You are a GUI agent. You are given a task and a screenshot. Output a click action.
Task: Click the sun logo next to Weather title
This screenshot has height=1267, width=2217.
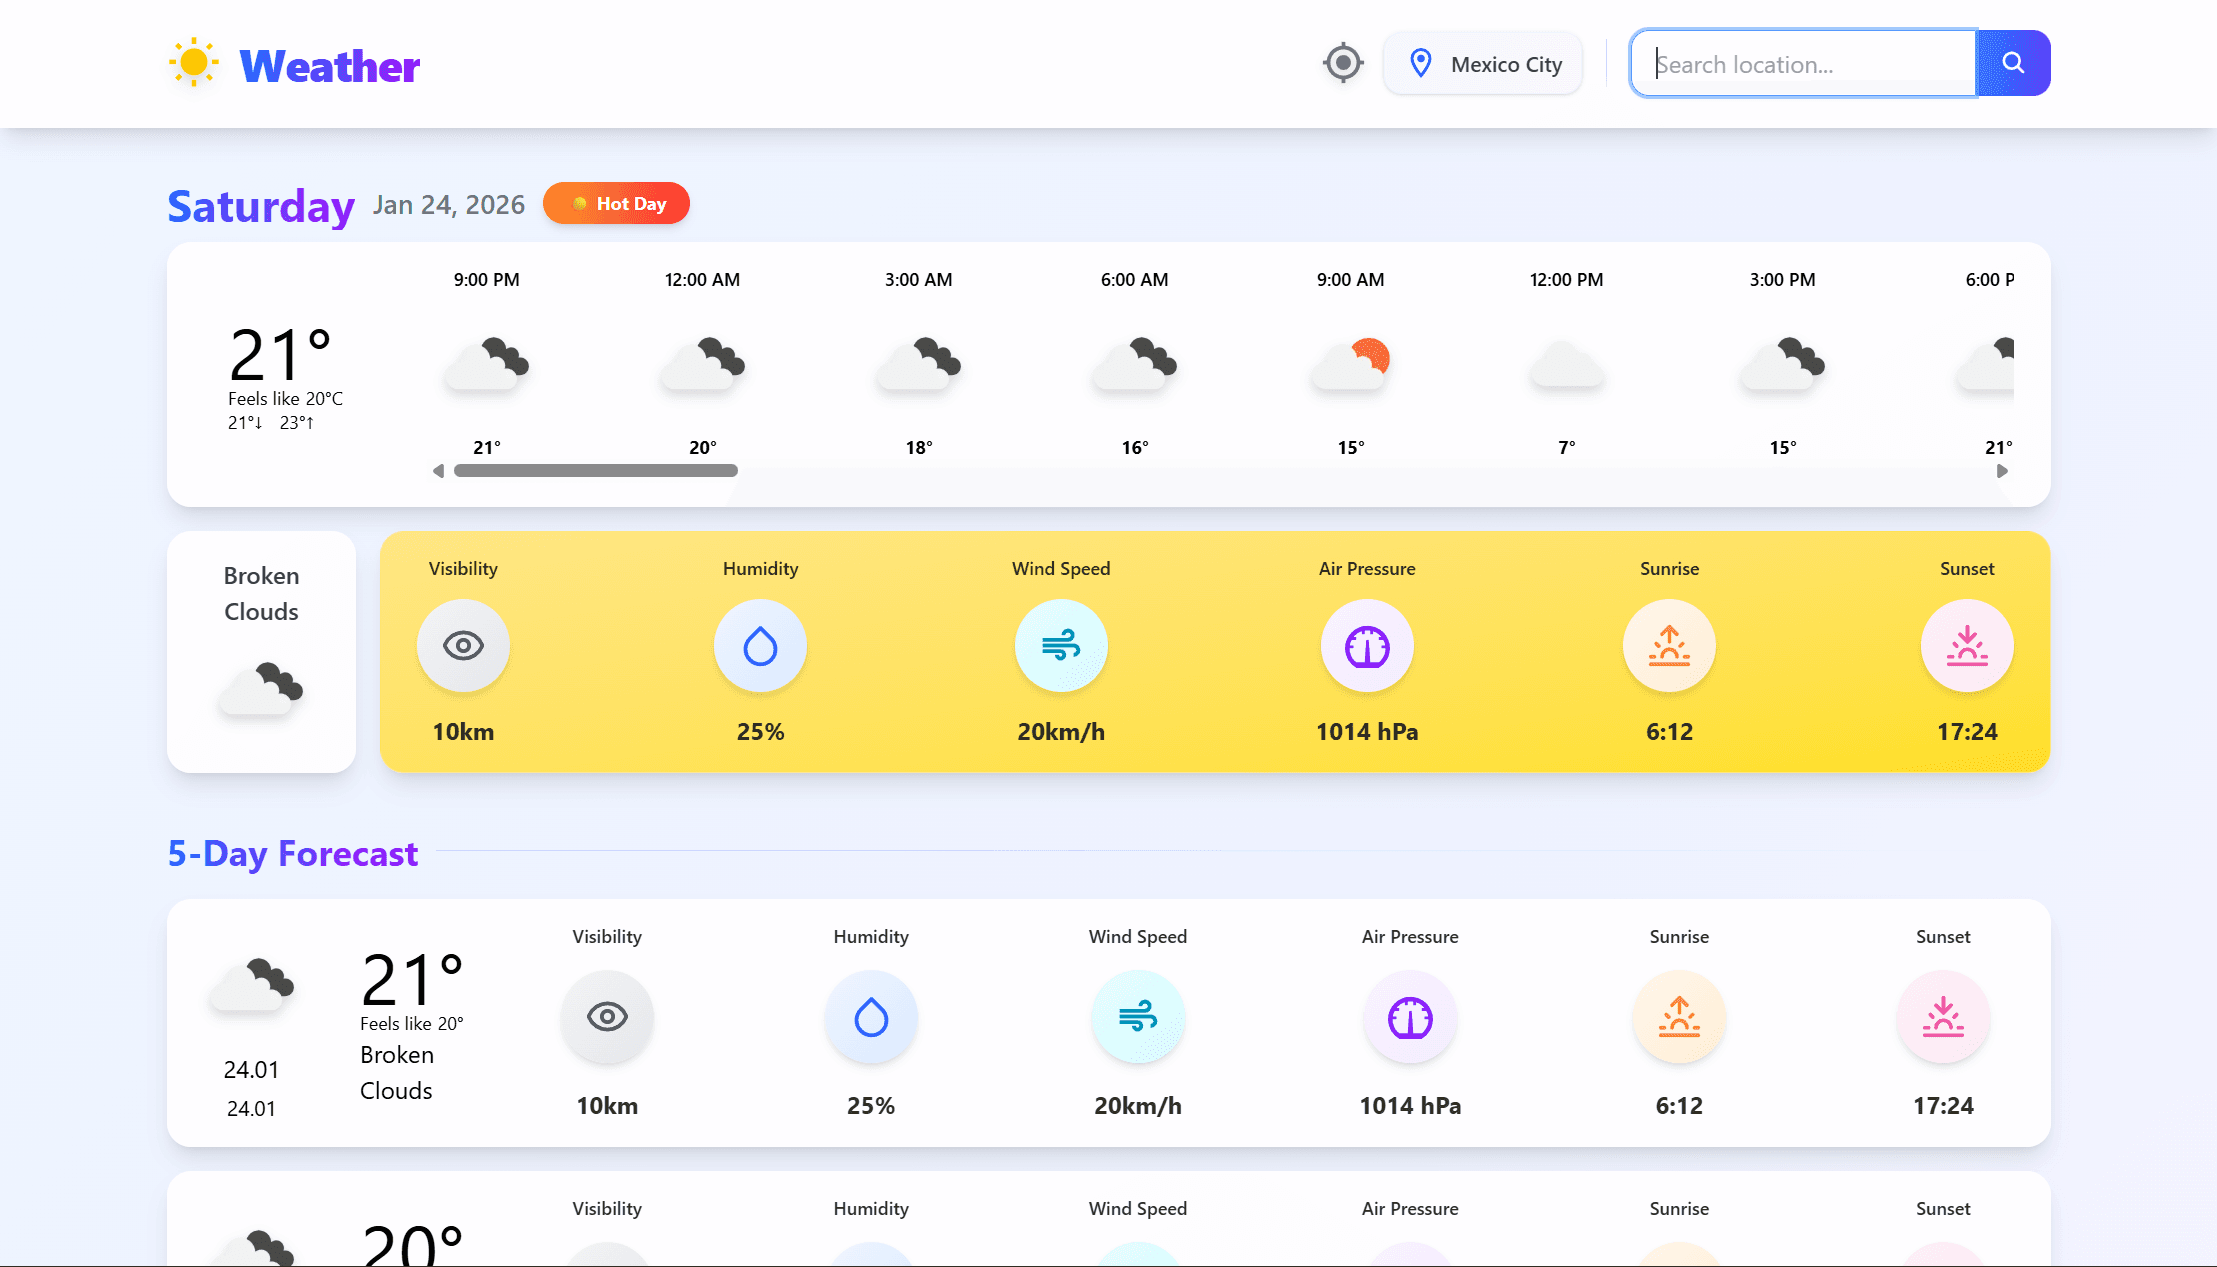(x=194, y=62)
